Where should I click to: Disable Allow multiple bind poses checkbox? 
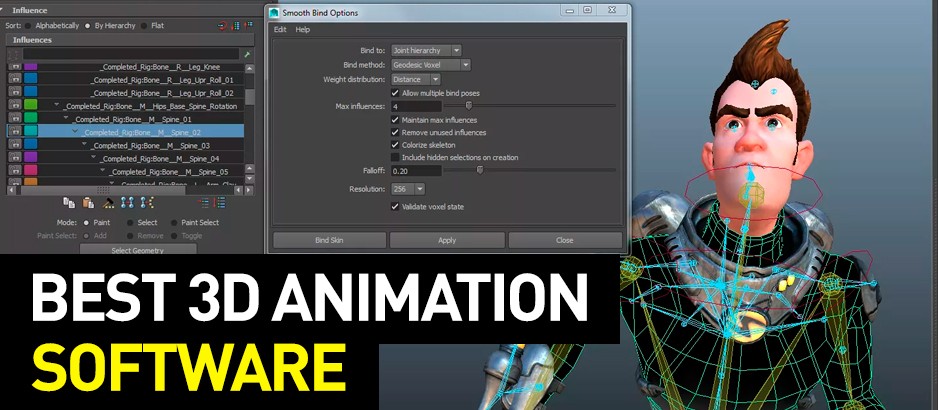[x=395, y=92]
